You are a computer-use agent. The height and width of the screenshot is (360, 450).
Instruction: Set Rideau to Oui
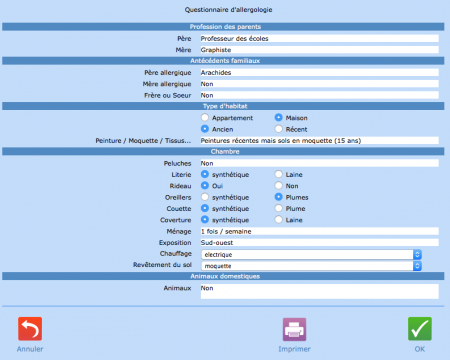click(205, 185)
